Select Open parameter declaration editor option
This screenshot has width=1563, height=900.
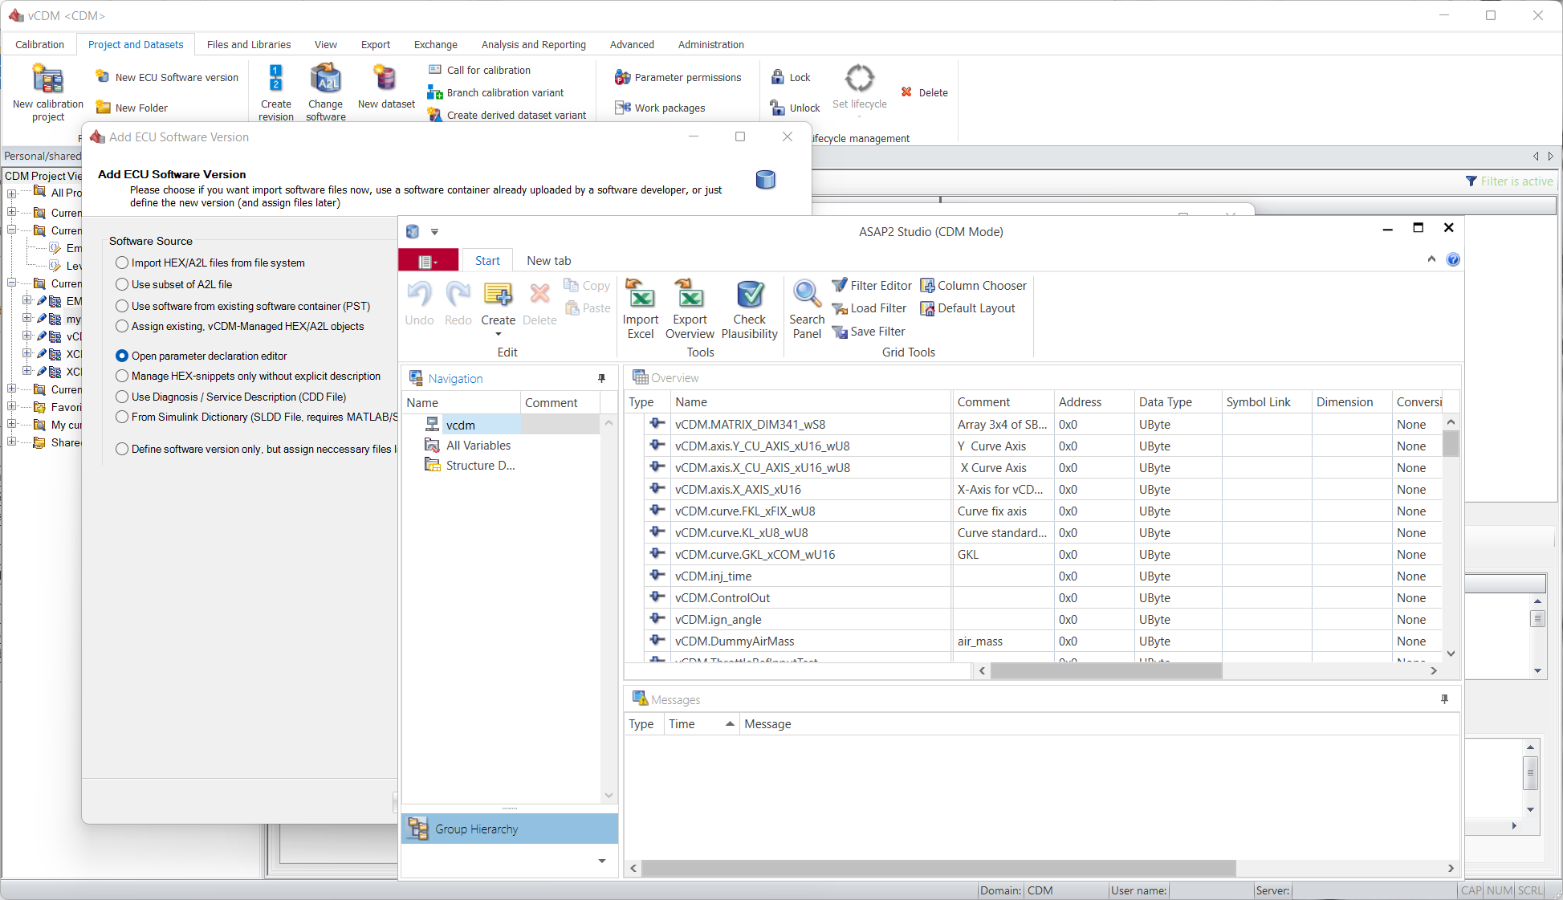point(122,356)
